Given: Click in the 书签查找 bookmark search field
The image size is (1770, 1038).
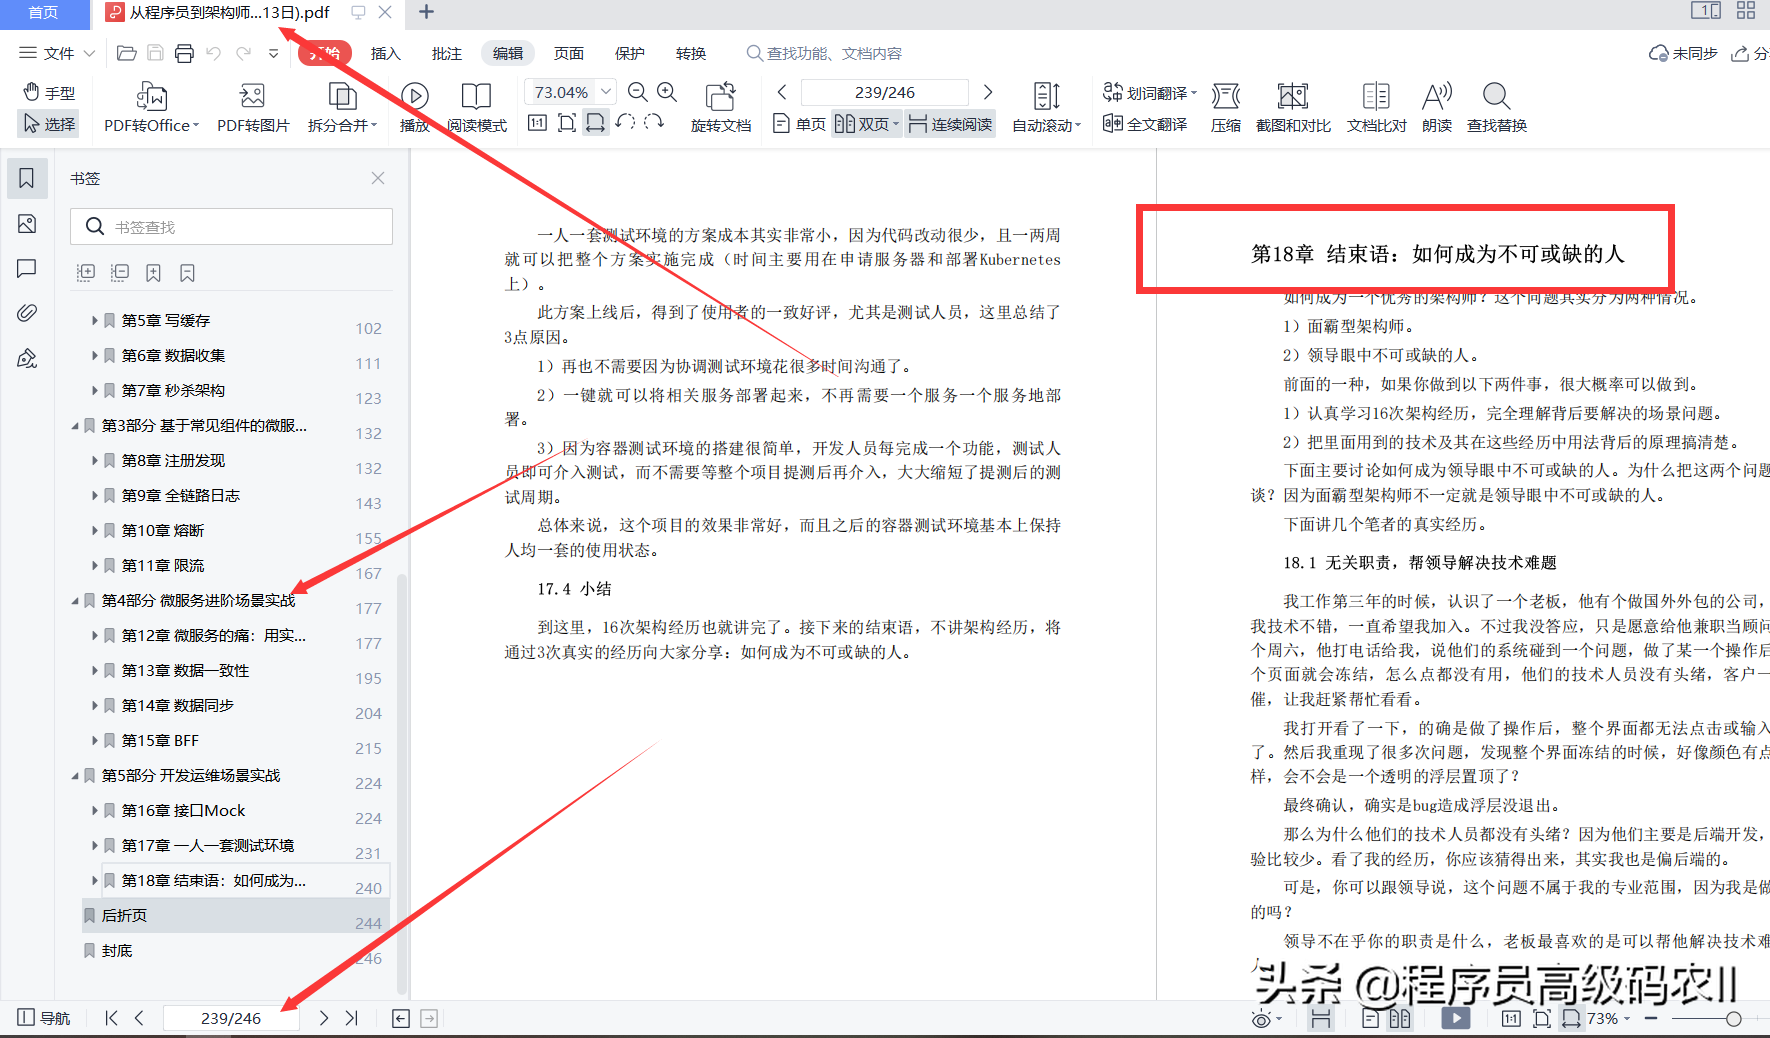Looking at the screenshot, I should (231, 227).
